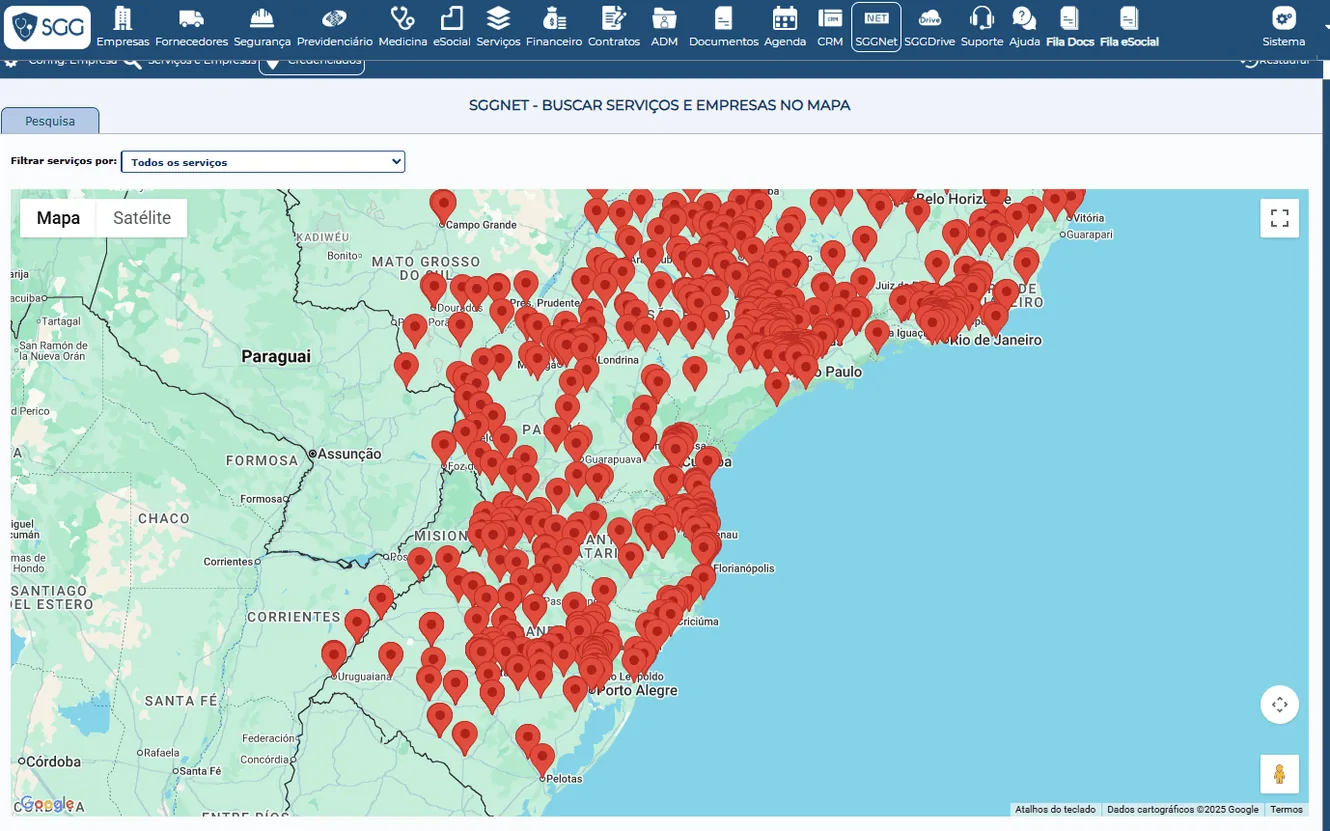Image resolution: width=1330 pixels, height=831 pixels.
Task: Open the Documentos module
Action: tap(724, 28)
